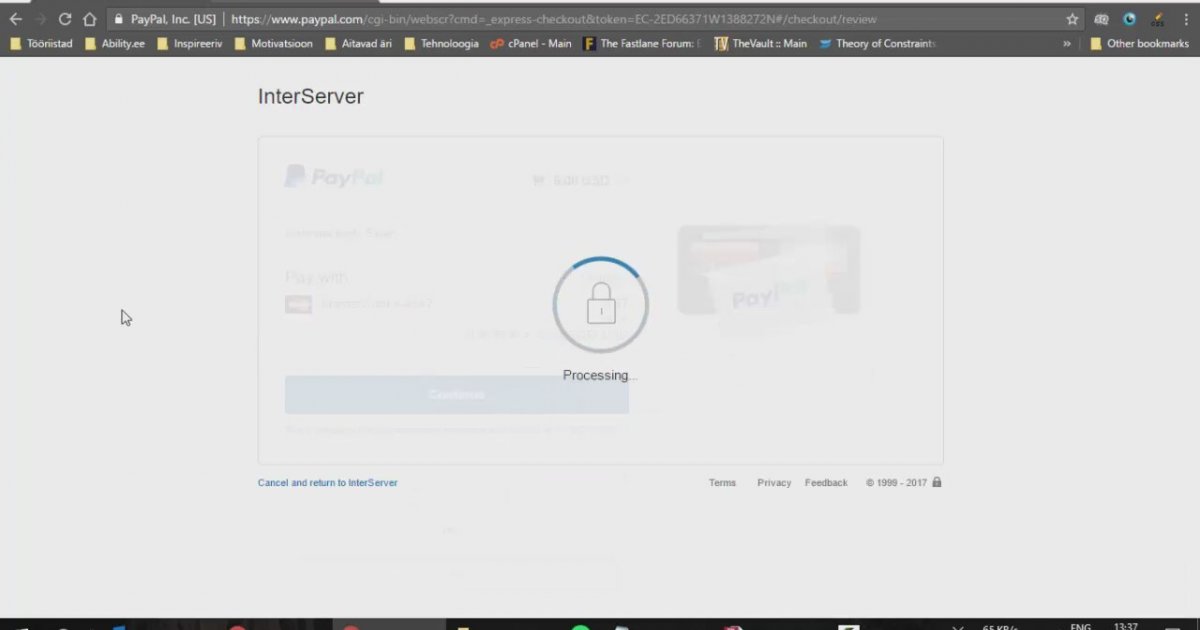Open The Fastlane Forum bookmark
1200x630 pixels.
(x=642, y=44)
